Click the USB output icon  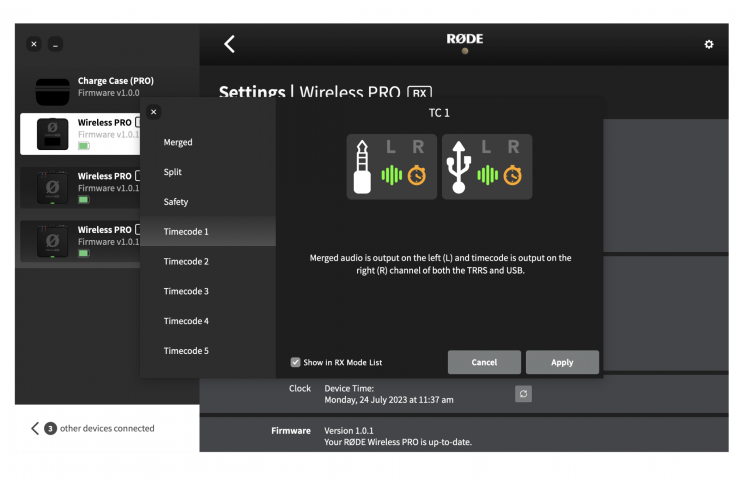(459, 167)
